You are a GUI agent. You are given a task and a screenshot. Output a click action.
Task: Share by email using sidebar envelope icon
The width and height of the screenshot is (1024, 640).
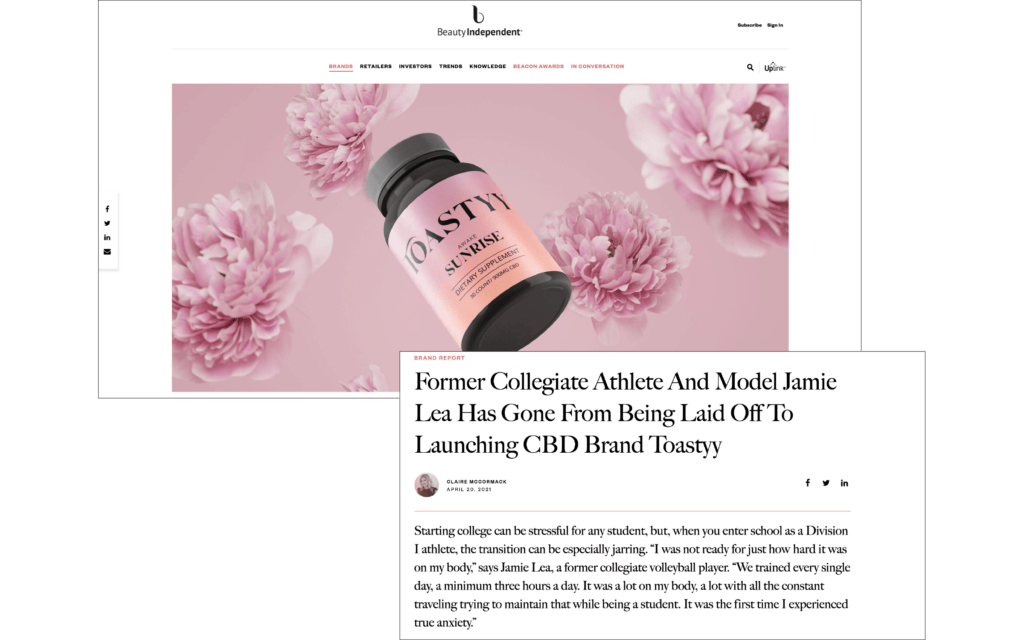click(107, 252)
